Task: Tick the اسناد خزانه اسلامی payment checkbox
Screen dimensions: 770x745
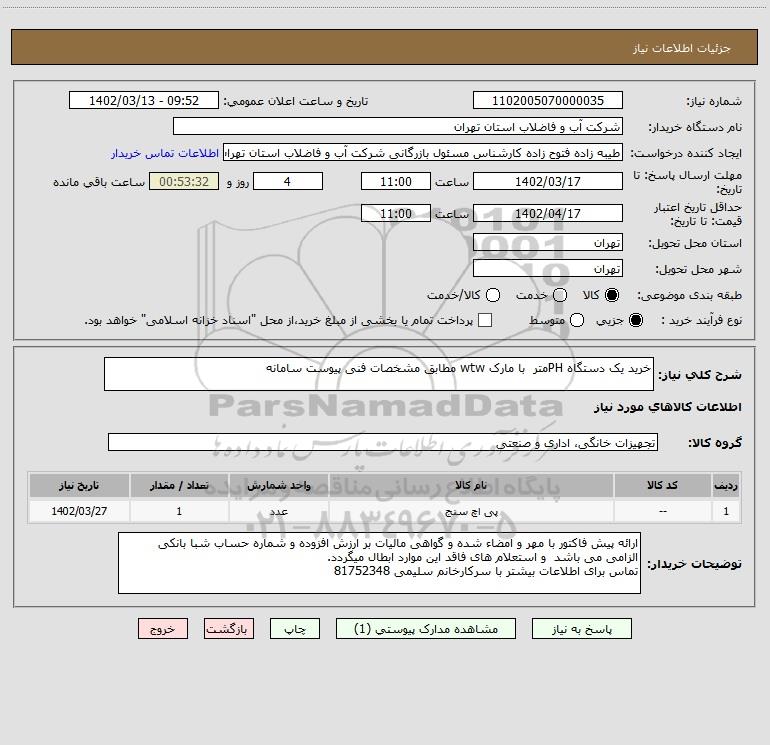Action: [x=485, y=320]
